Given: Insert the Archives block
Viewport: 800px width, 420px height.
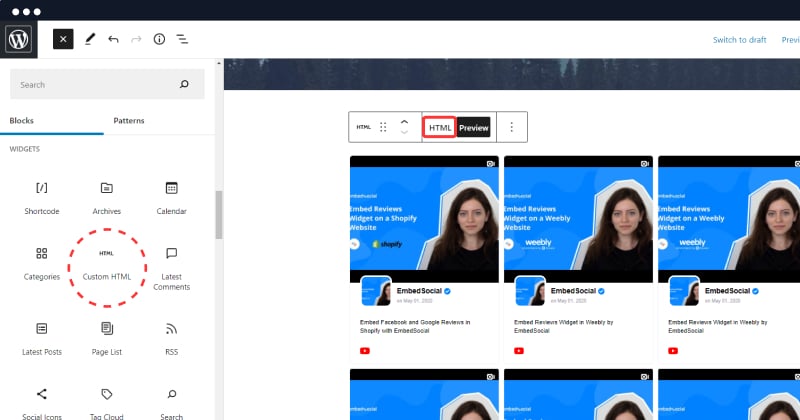Looking at the screenshot, I should (x=107, y=199).
